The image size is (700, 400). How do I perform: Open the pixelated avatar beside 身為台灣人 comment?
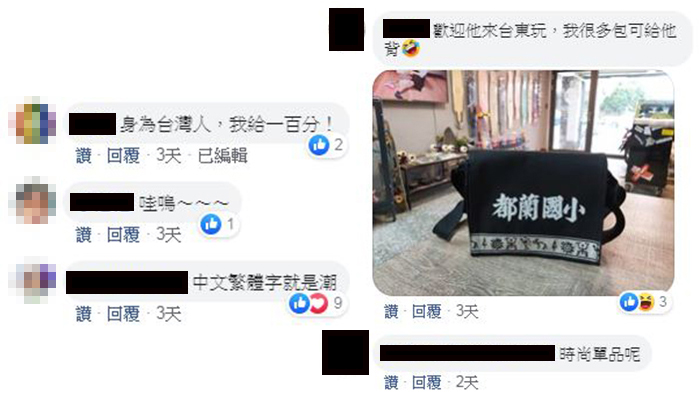point(32,121)
